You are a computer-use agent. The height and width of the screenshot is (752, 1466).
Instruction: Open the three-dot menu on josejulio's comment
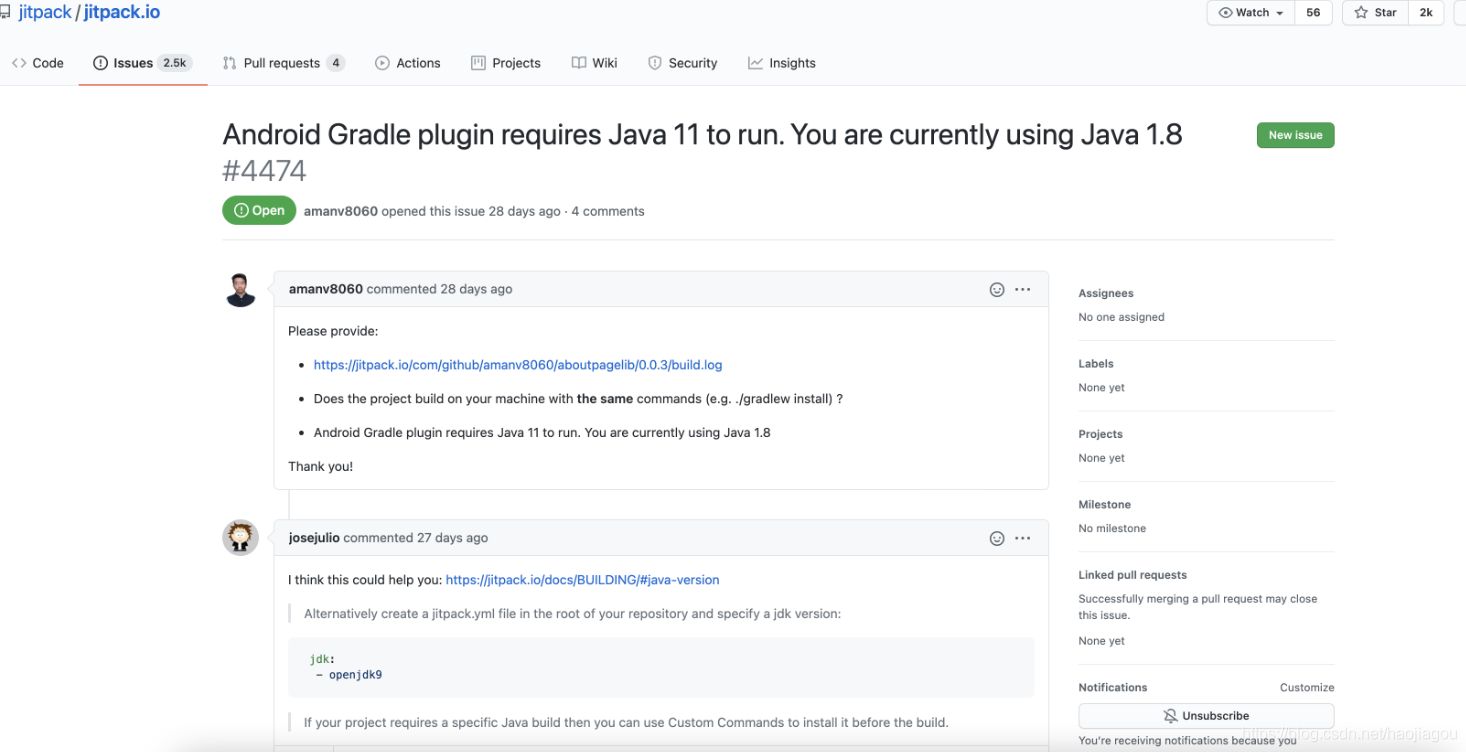click(x=1022, y=538)
